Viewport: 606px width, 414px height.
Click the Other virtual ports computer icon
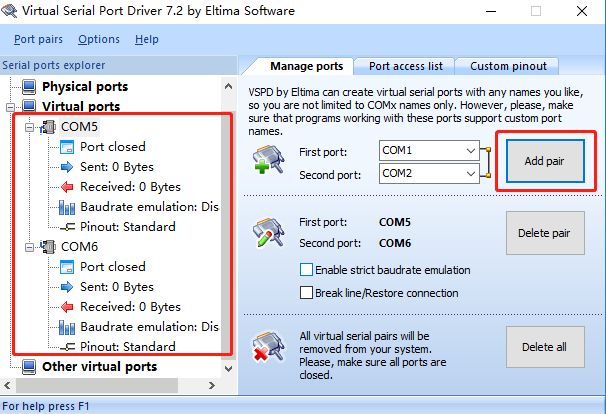[x=29, y=367]
